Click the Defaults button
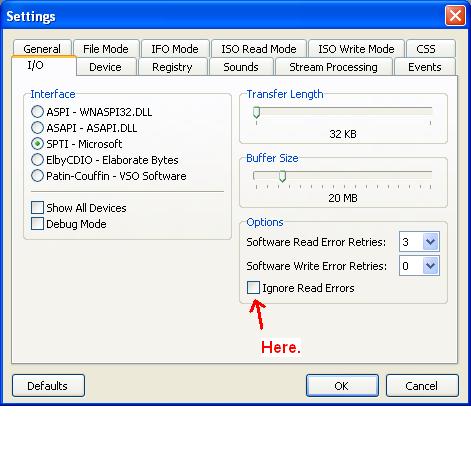This screenshot has width=471, height=454. [48, 386]
